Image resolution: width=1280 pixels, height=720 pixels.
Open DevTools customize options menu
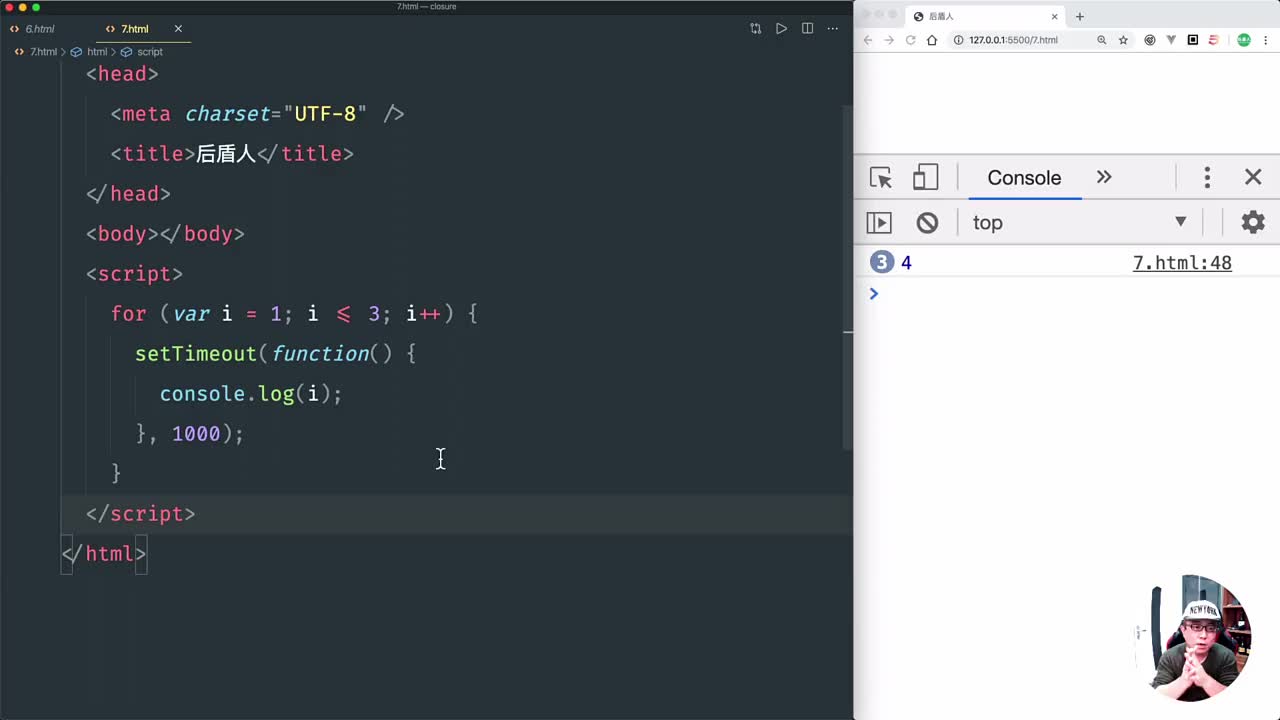pos(1207,178)
